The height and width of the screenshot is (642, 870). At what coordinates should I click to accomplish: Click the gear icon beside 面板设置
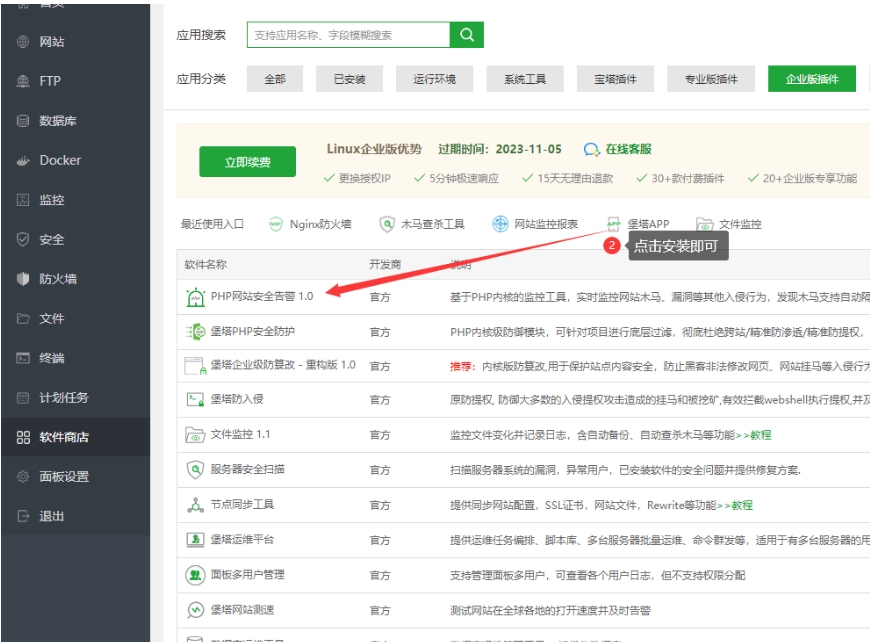[23, 477]
